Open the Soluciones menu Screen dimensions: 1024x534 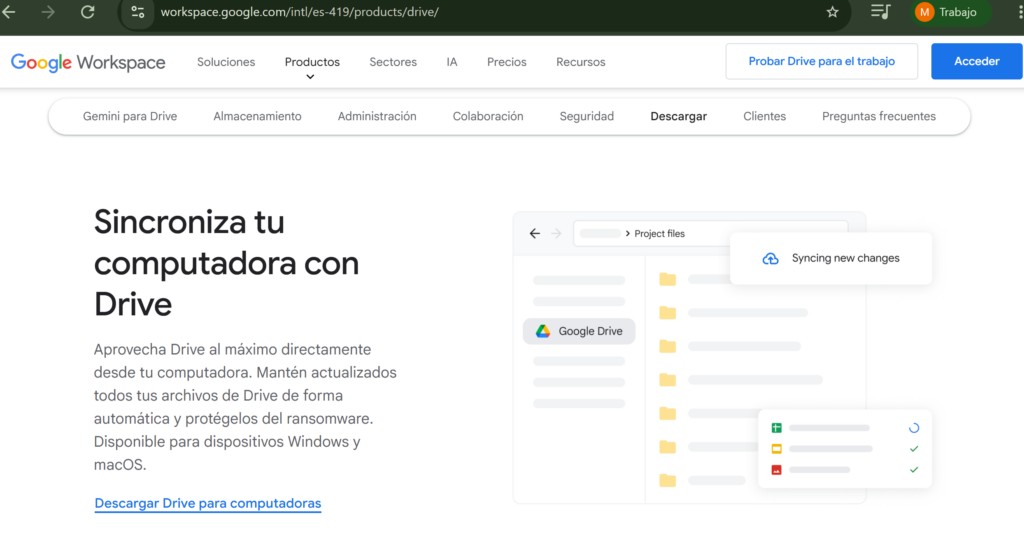pyautogui.click(x=226, y=62)
